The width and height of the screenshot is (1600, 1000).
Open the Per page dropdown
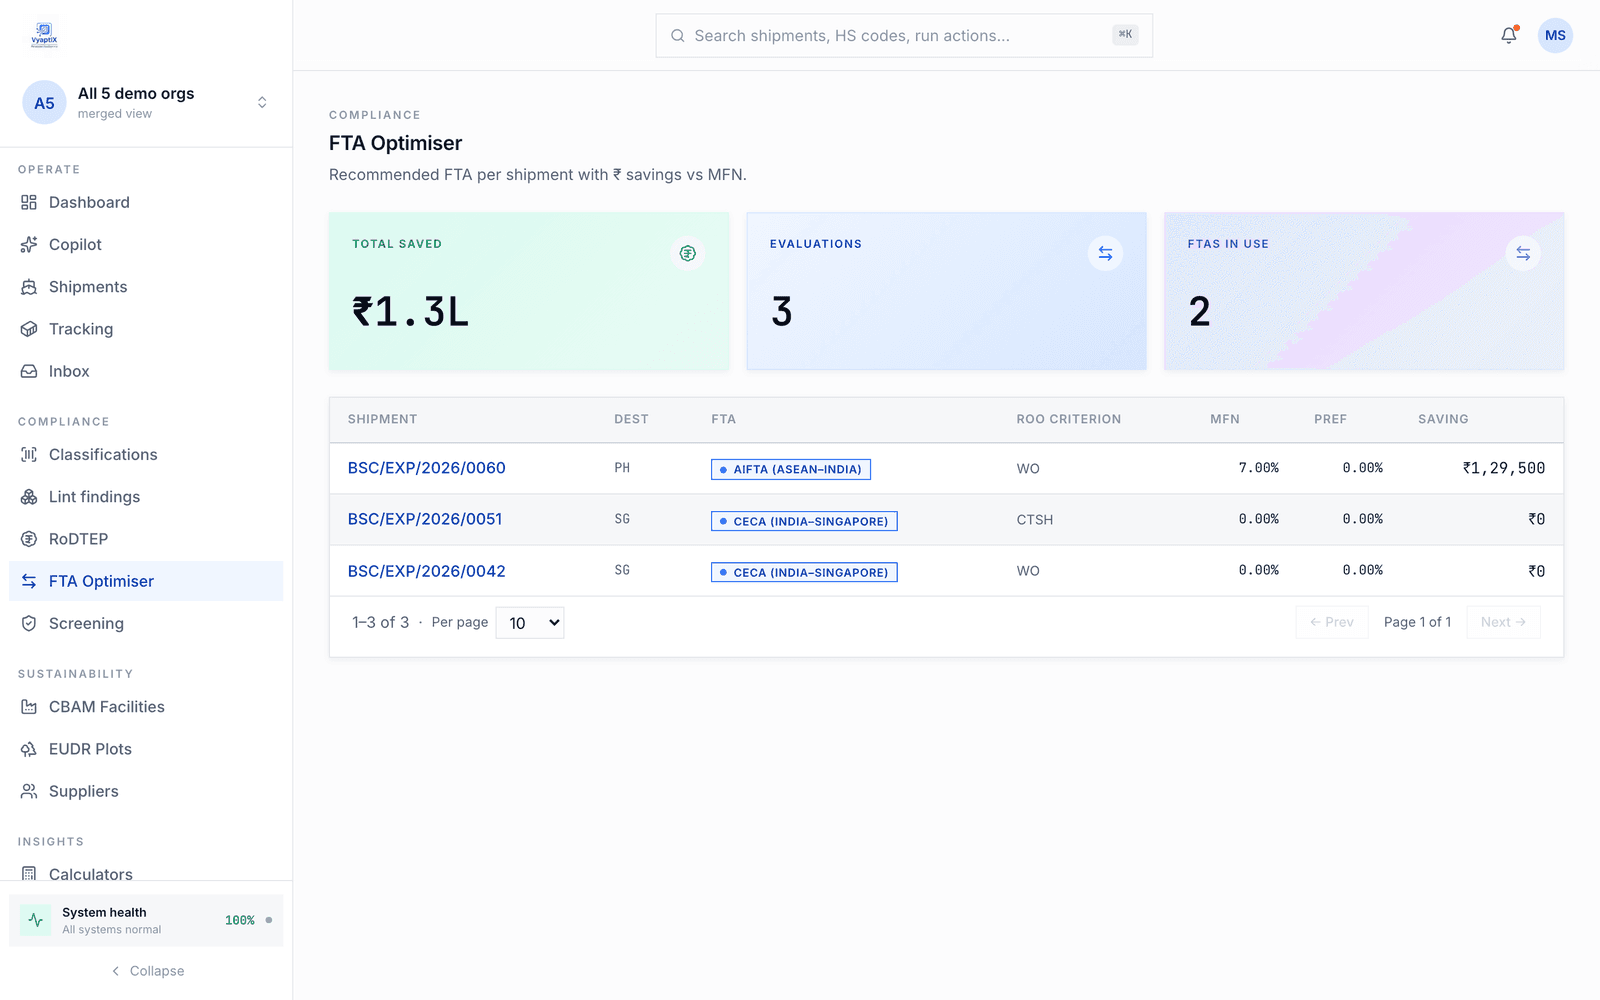[x=530, y=623]
